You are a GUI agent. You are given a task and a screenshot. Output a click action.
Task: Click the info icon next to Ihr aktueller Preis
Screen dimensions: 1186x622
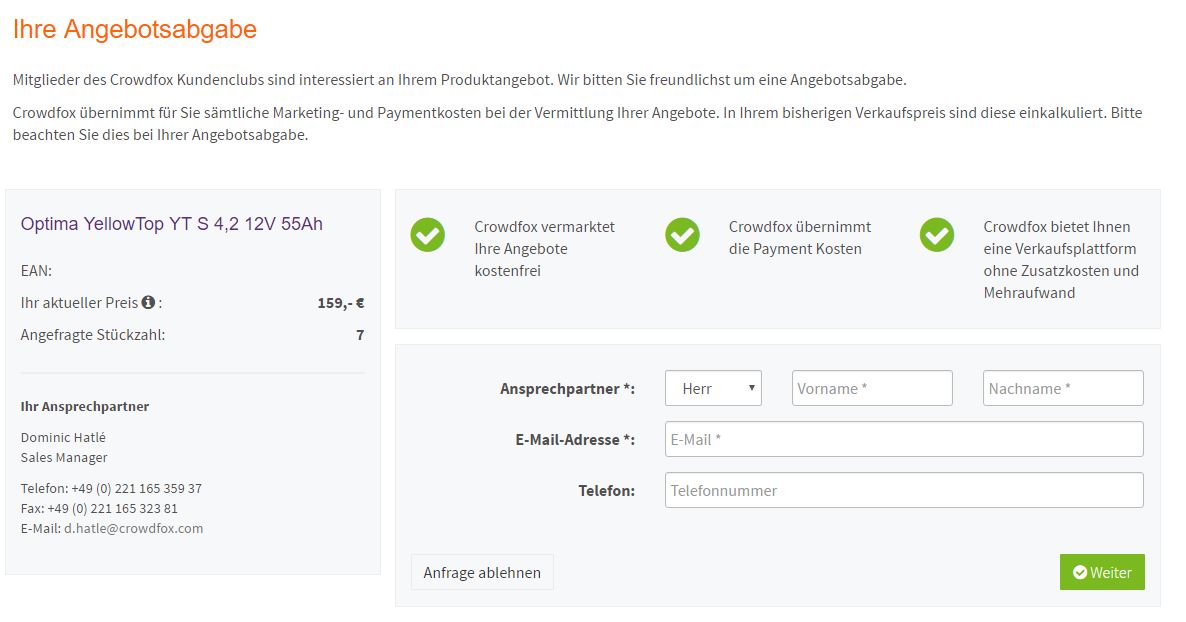148,302
